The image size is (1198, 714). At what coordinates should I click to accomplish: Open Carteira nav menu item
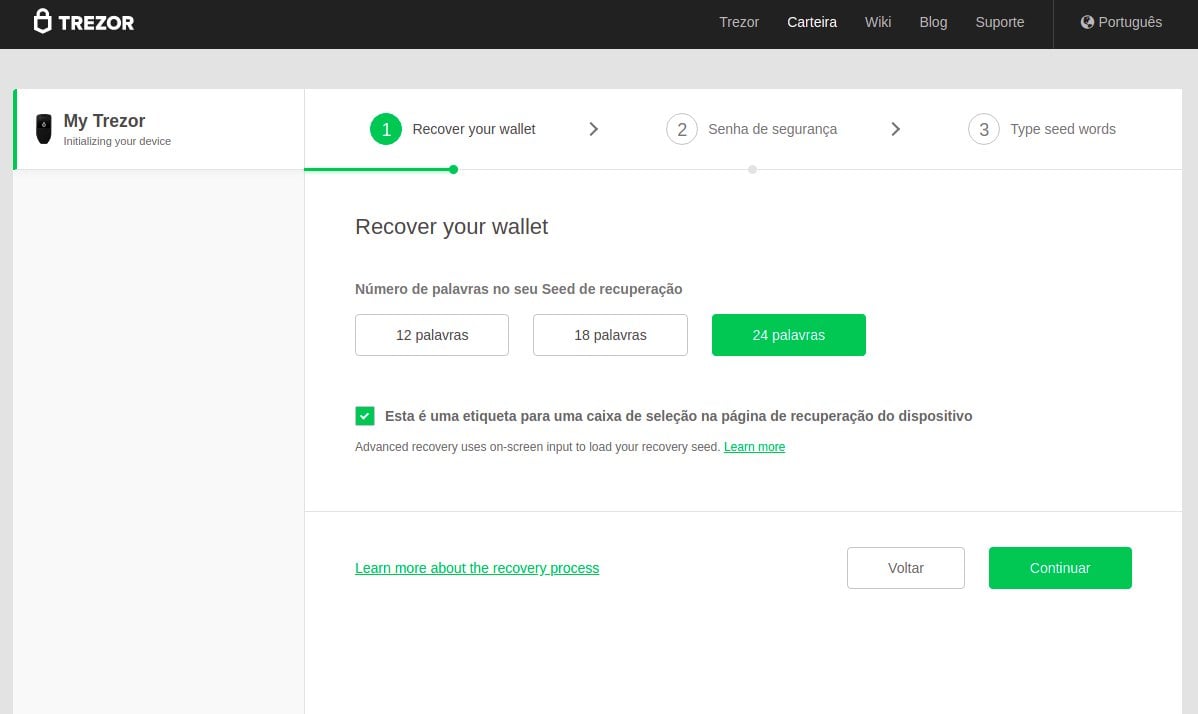(811, 22)
